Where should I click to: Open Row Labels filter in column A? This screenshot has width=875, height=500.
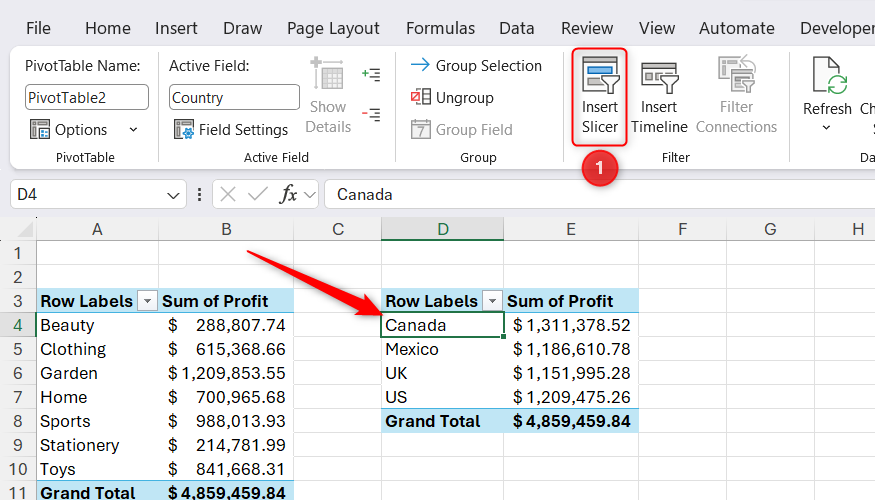(147, 301)
